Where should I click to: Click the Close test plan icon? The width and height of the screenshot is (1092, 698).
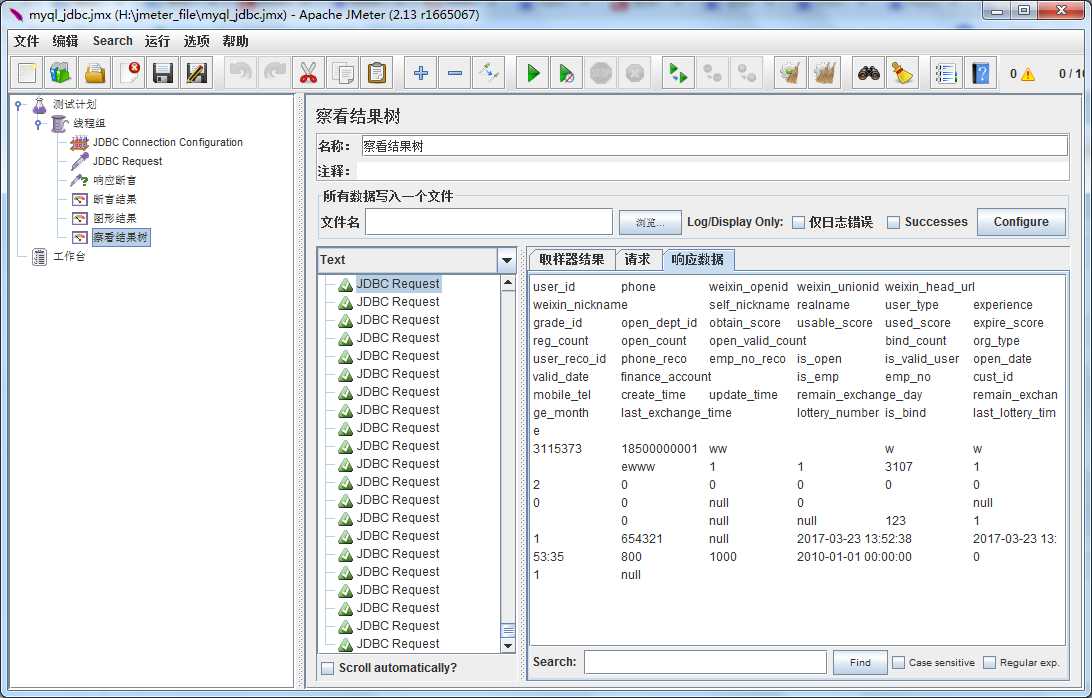pyautogui.click(x=130, y=72)
